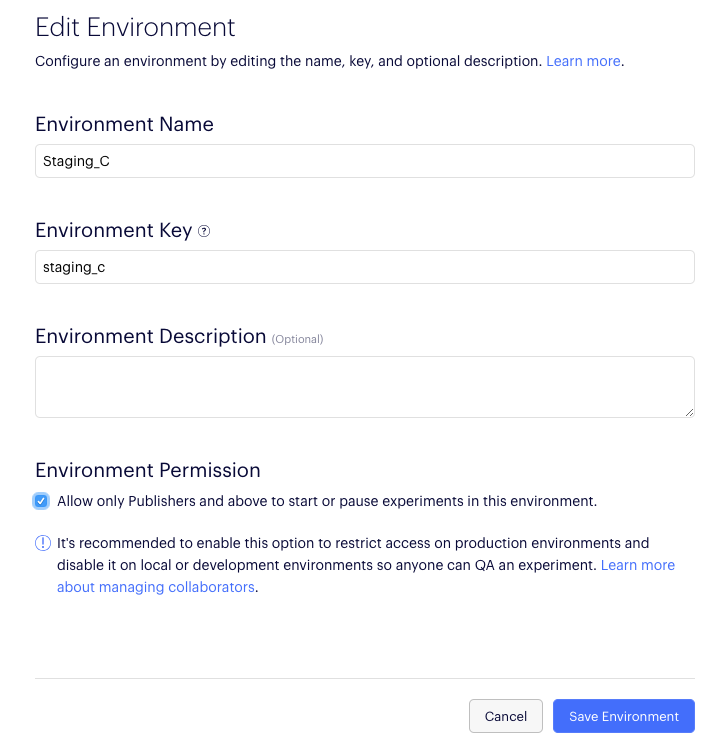Focus the Environment Name field containing Staging_C
This screenshot has width=705, height=745.
pyautogui.click(x=364, y=161)
